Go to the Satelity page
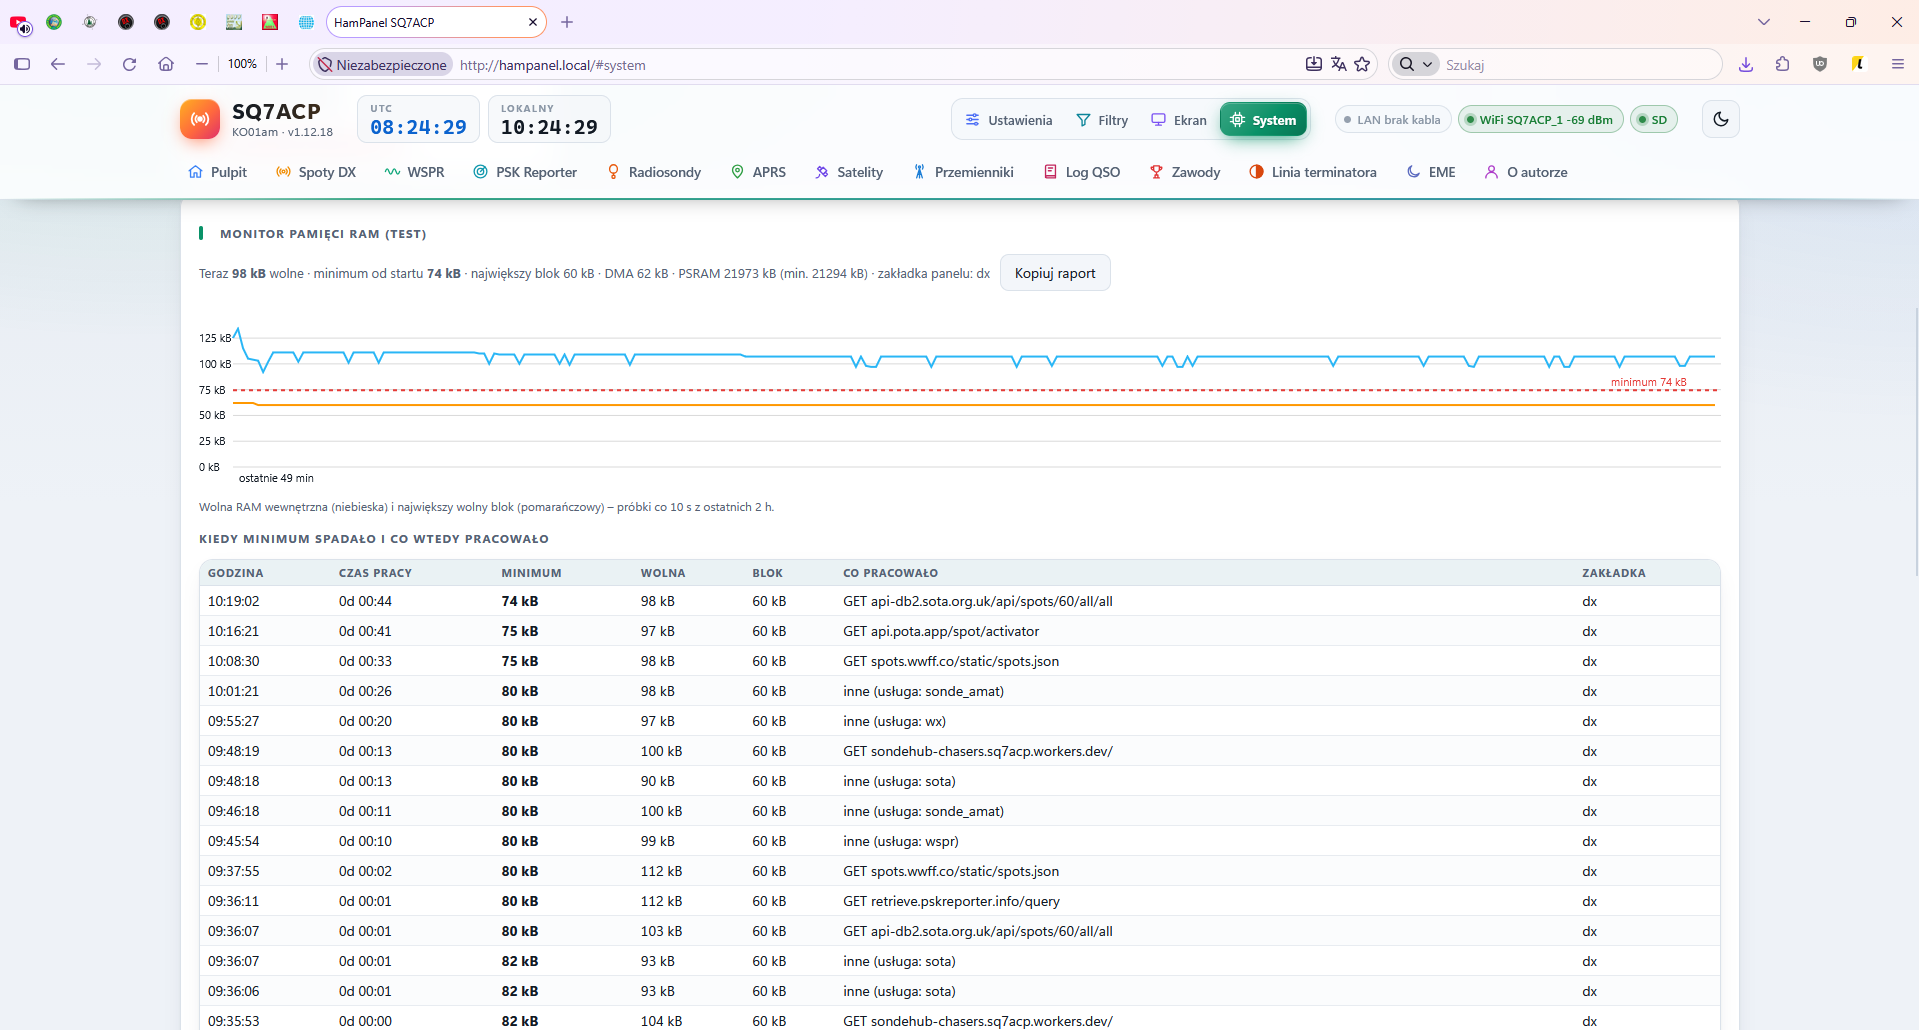Screen dimensions: 1919x1030 pyautogui.click(x=849, y=172)
